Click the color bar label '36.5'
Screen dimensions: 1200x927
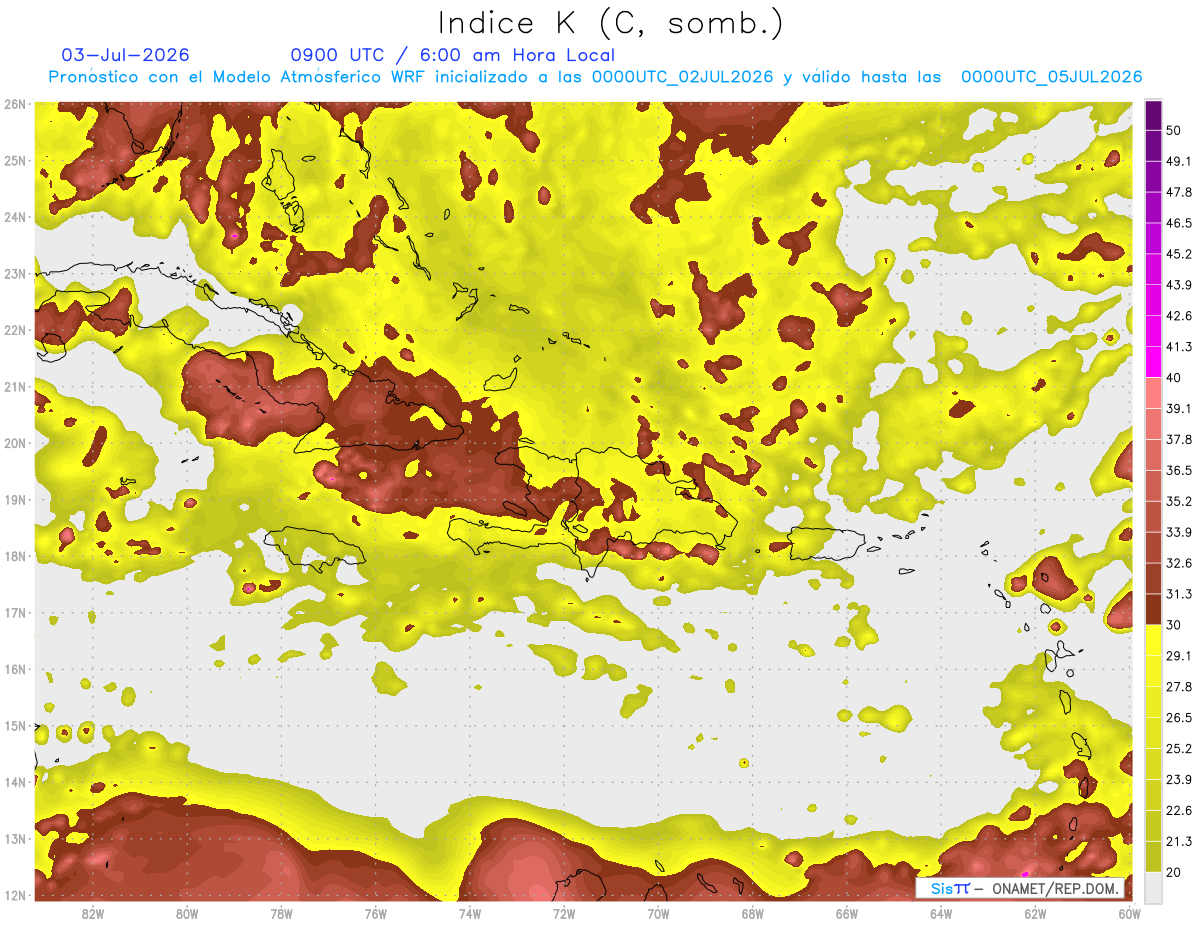coord(1179,470)
